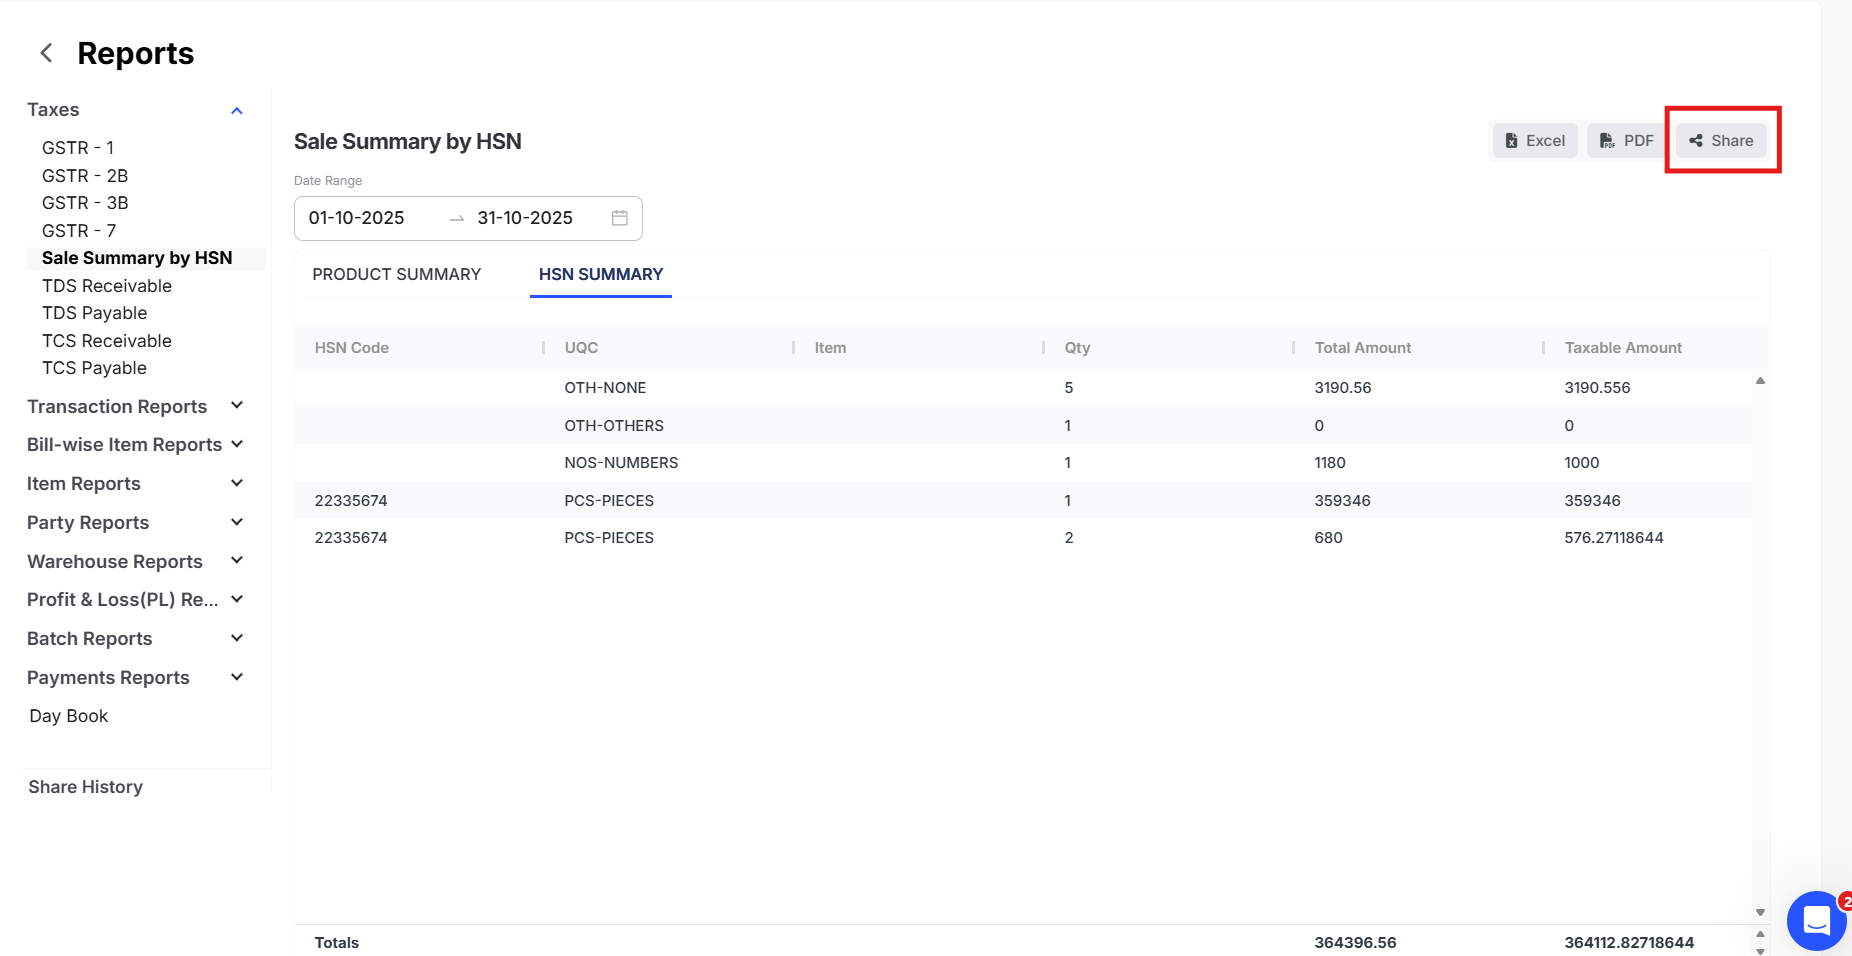This screenshot has width=1852, height=956.
Task: Click total amount 1180
Action: click(x=1330, y=463)
